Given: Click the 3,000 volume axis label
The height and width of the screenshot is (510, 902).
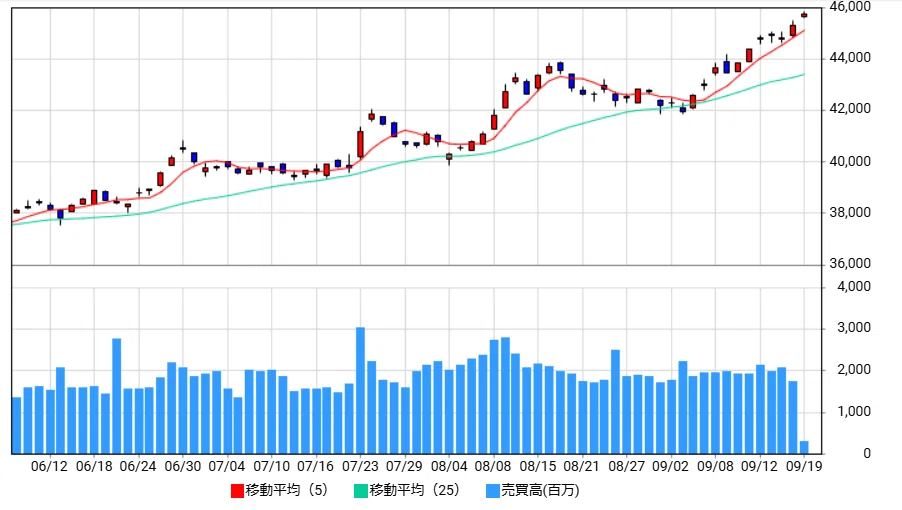Looking at the screenshot, I should pyautogui.click(x=854, y=328).
